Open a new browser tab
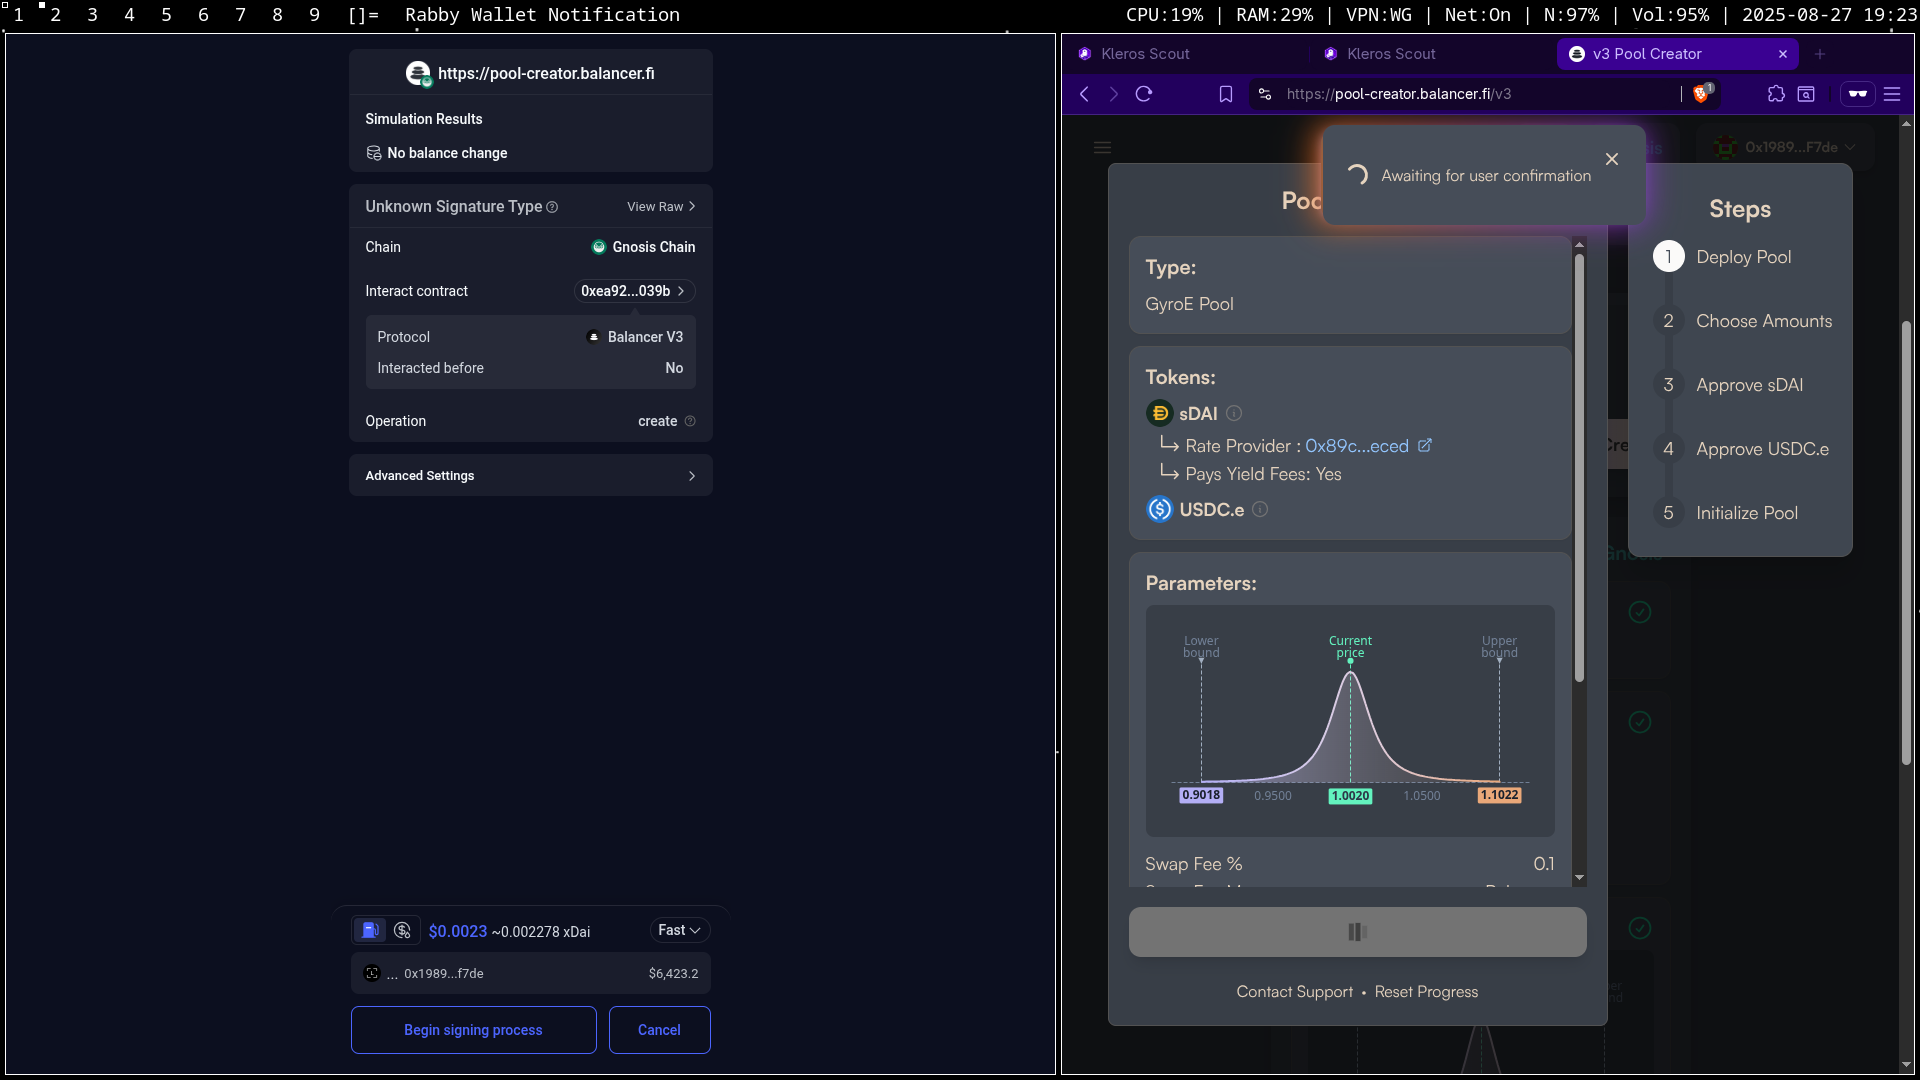 coord(1820,54)
